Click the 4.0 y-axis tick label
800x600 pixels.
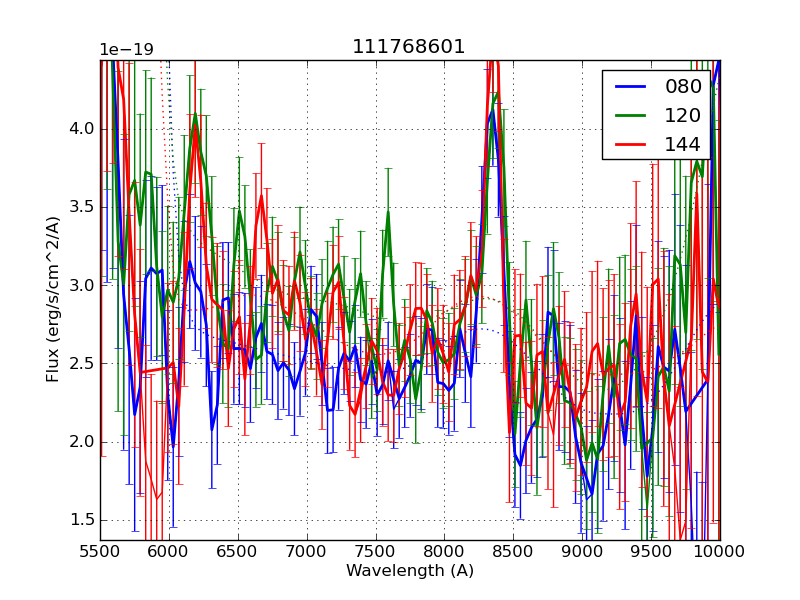[x=82, y=129]
